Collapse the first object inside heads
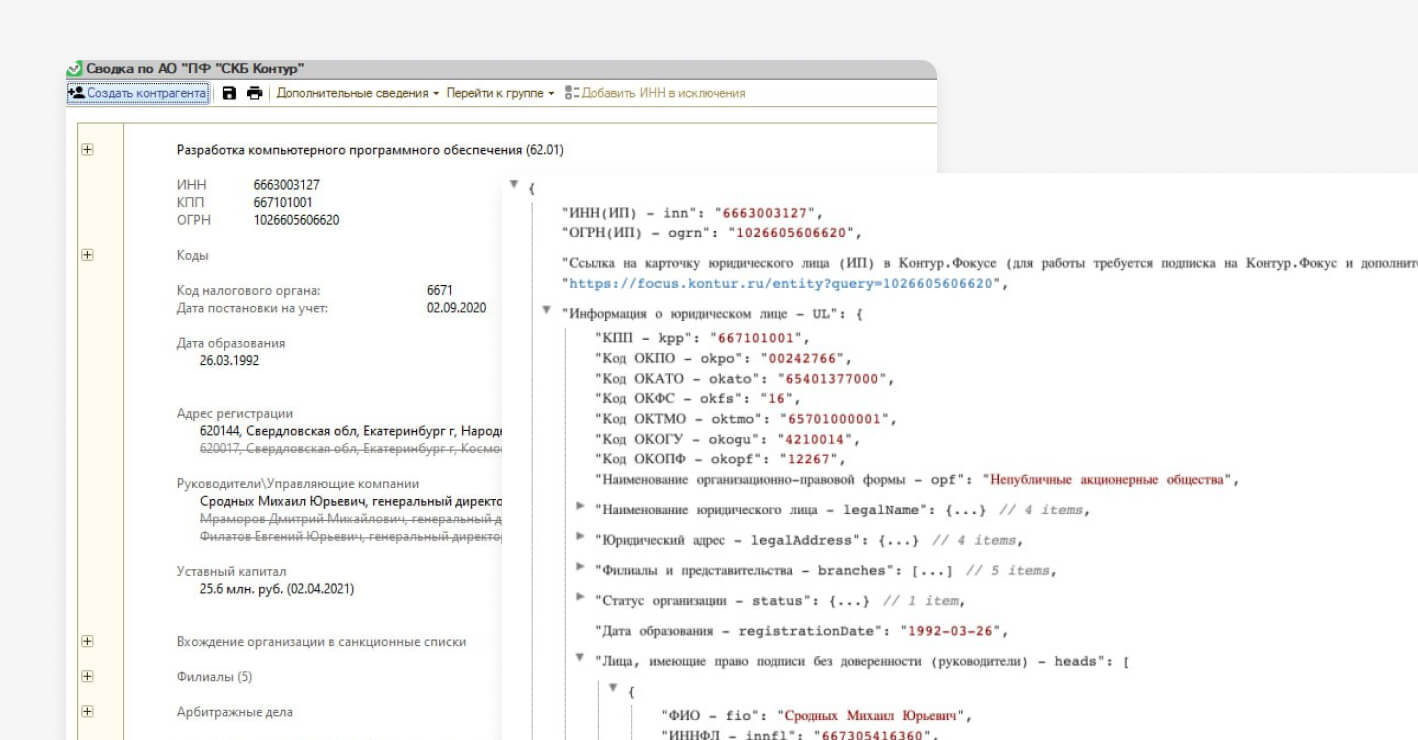Image resolution: width=1418 pixels, height=740 pixels. coord(612,688)
